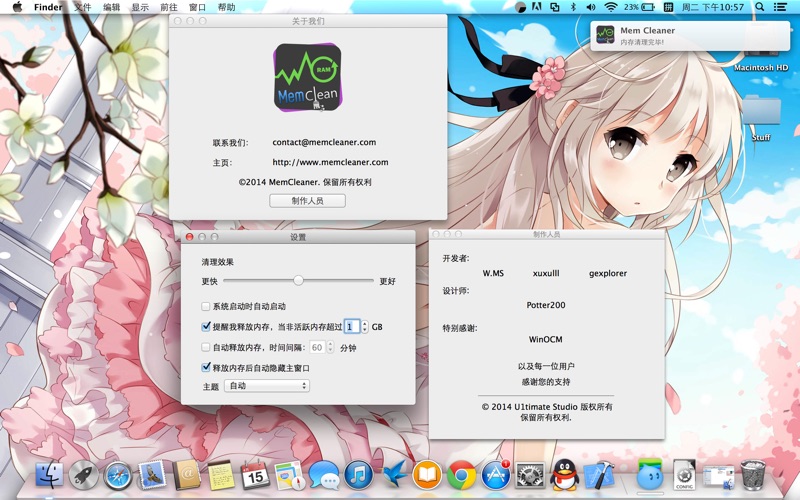Open Trash in the Dock
The height and width of the screenshot is (500, 800).
tap(753, 476)
